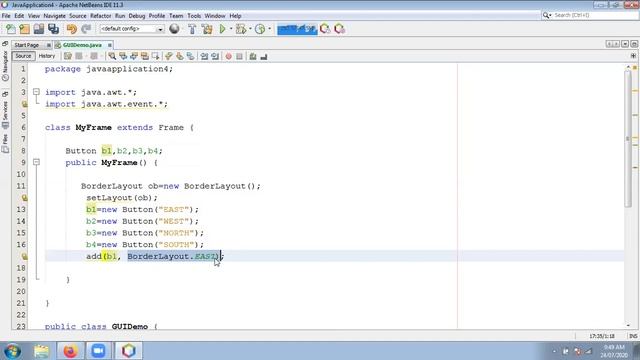Click the Find Selection magnifier icon in editor toolbar
This screenshot has width=640, height=360.
[111, 56]
